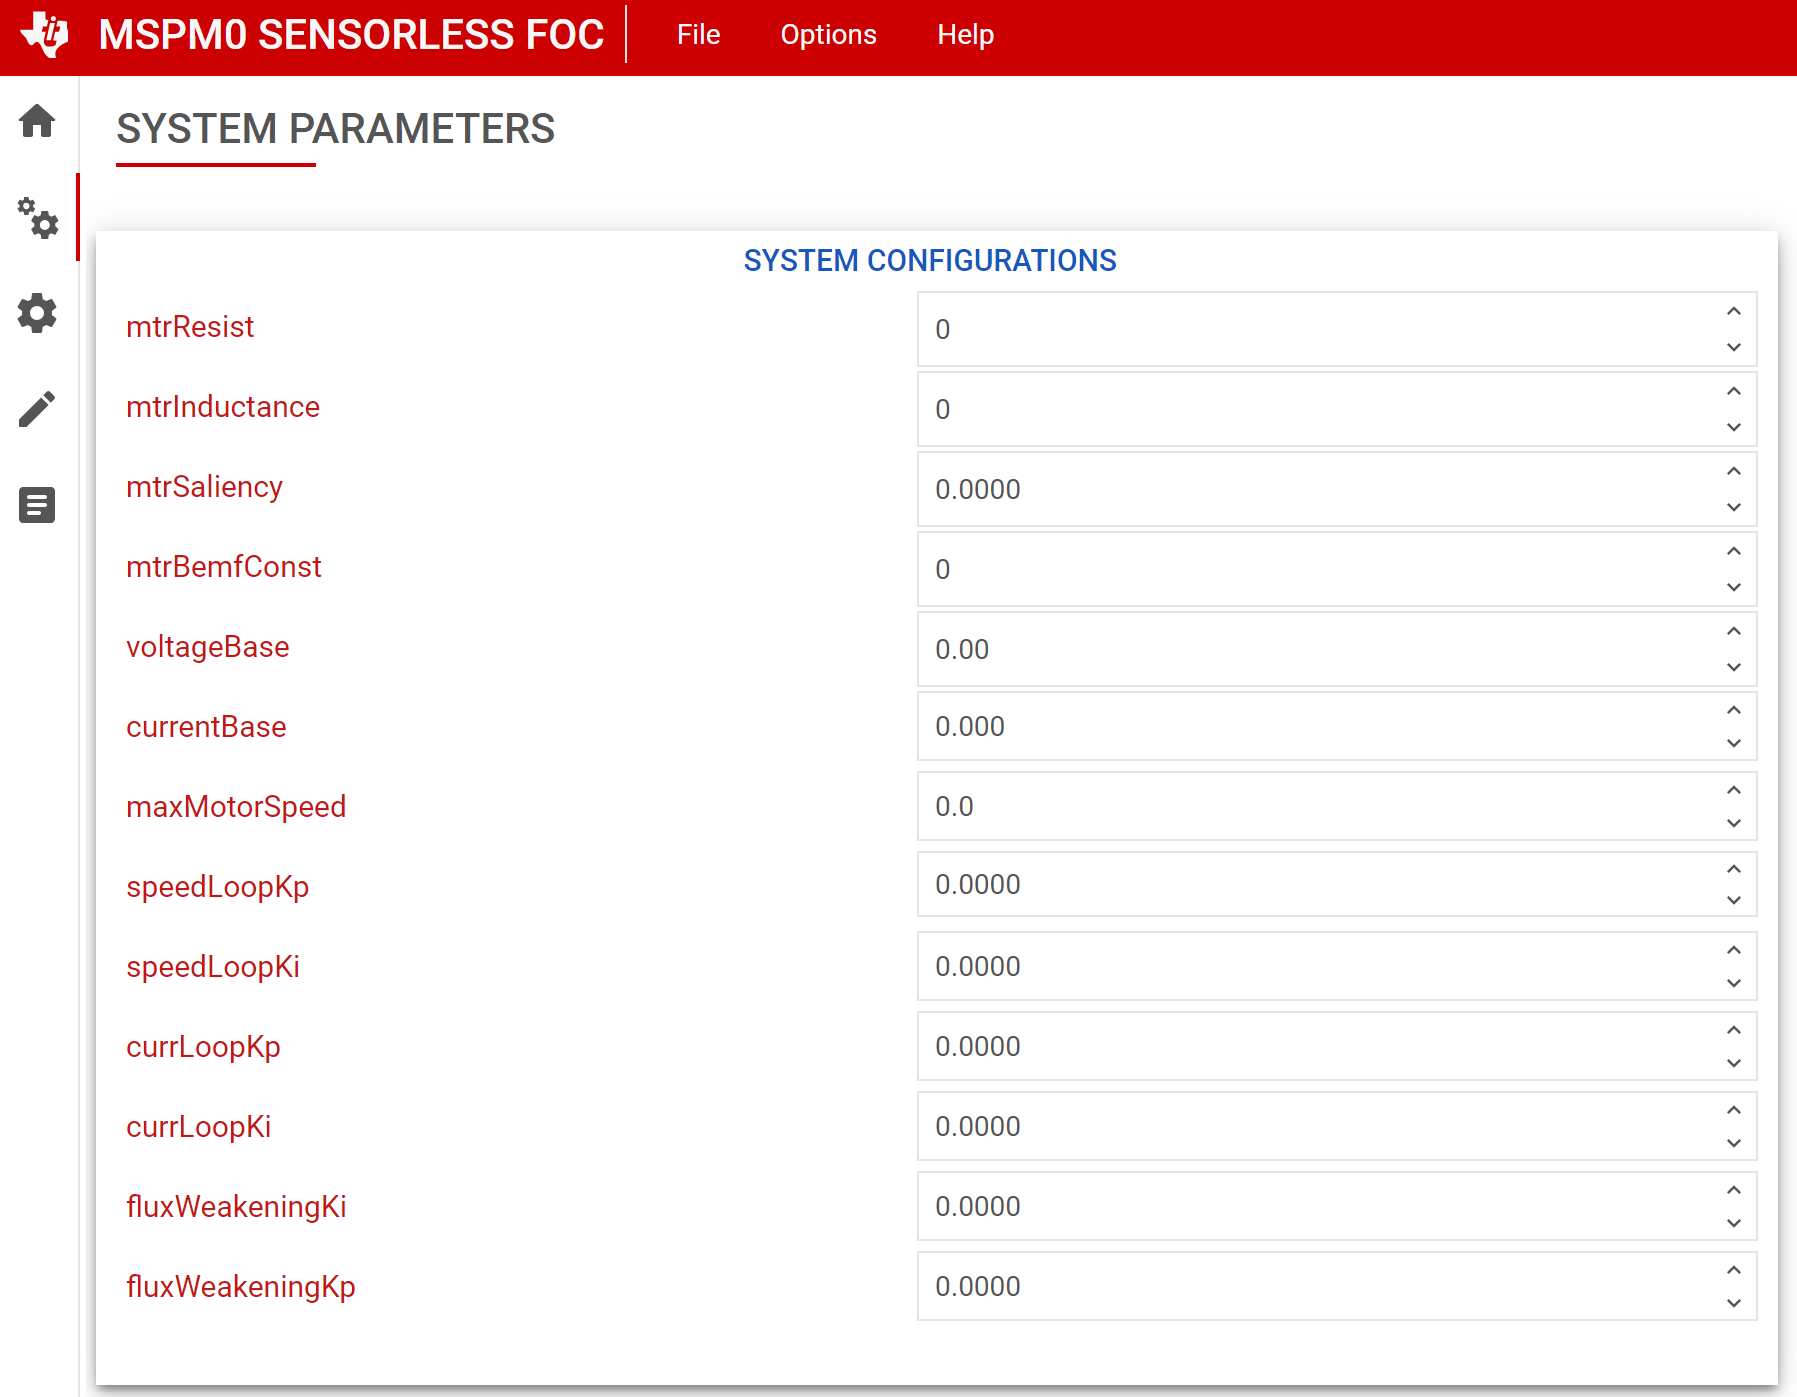
Task: Decrease speedLoopKp using down arrow
Action: pyautogui.click(x=1733, y=900)
